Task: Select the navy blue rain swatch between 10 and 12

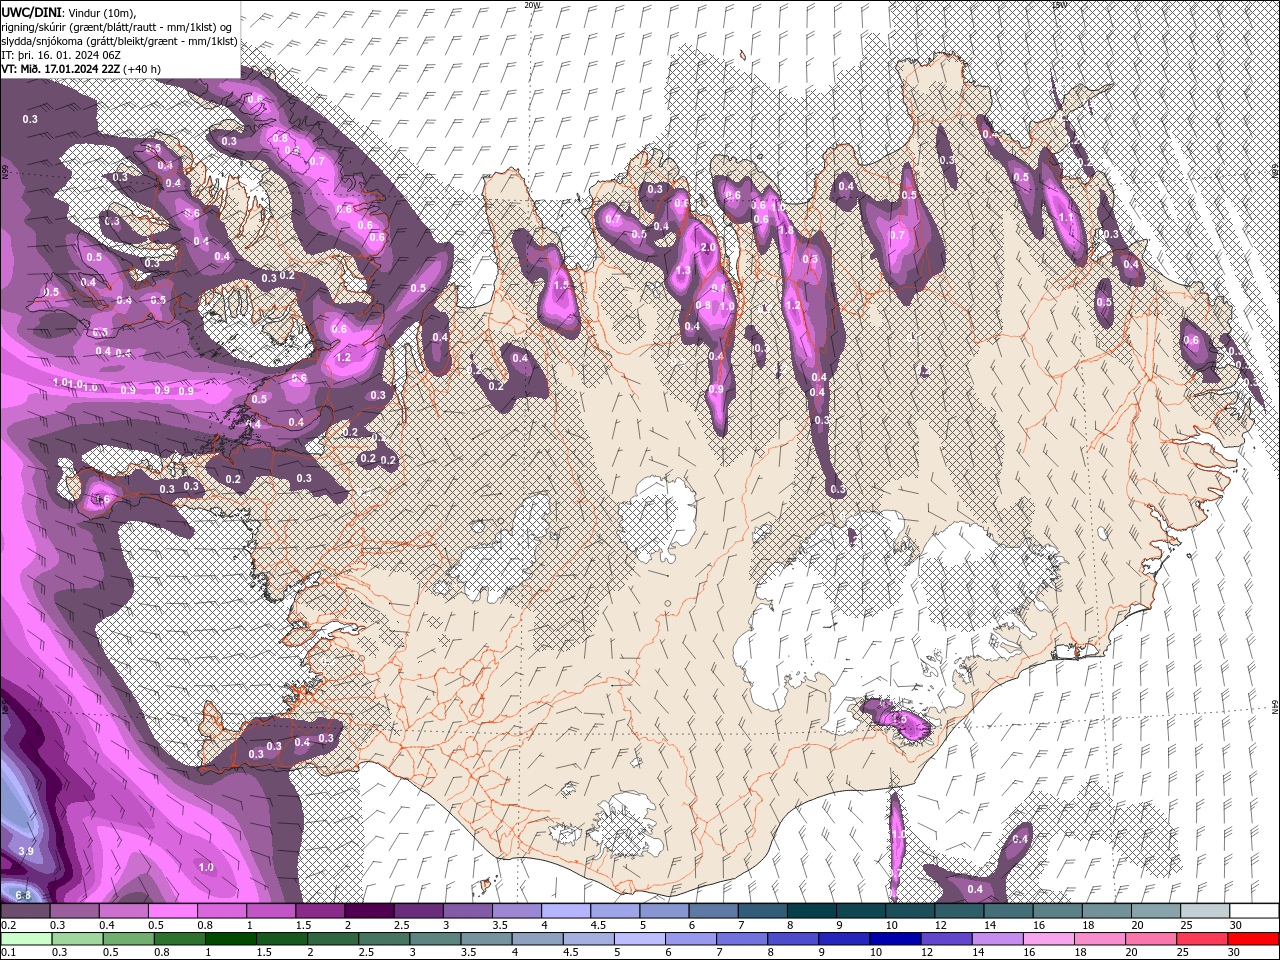Action: point(895,939)
